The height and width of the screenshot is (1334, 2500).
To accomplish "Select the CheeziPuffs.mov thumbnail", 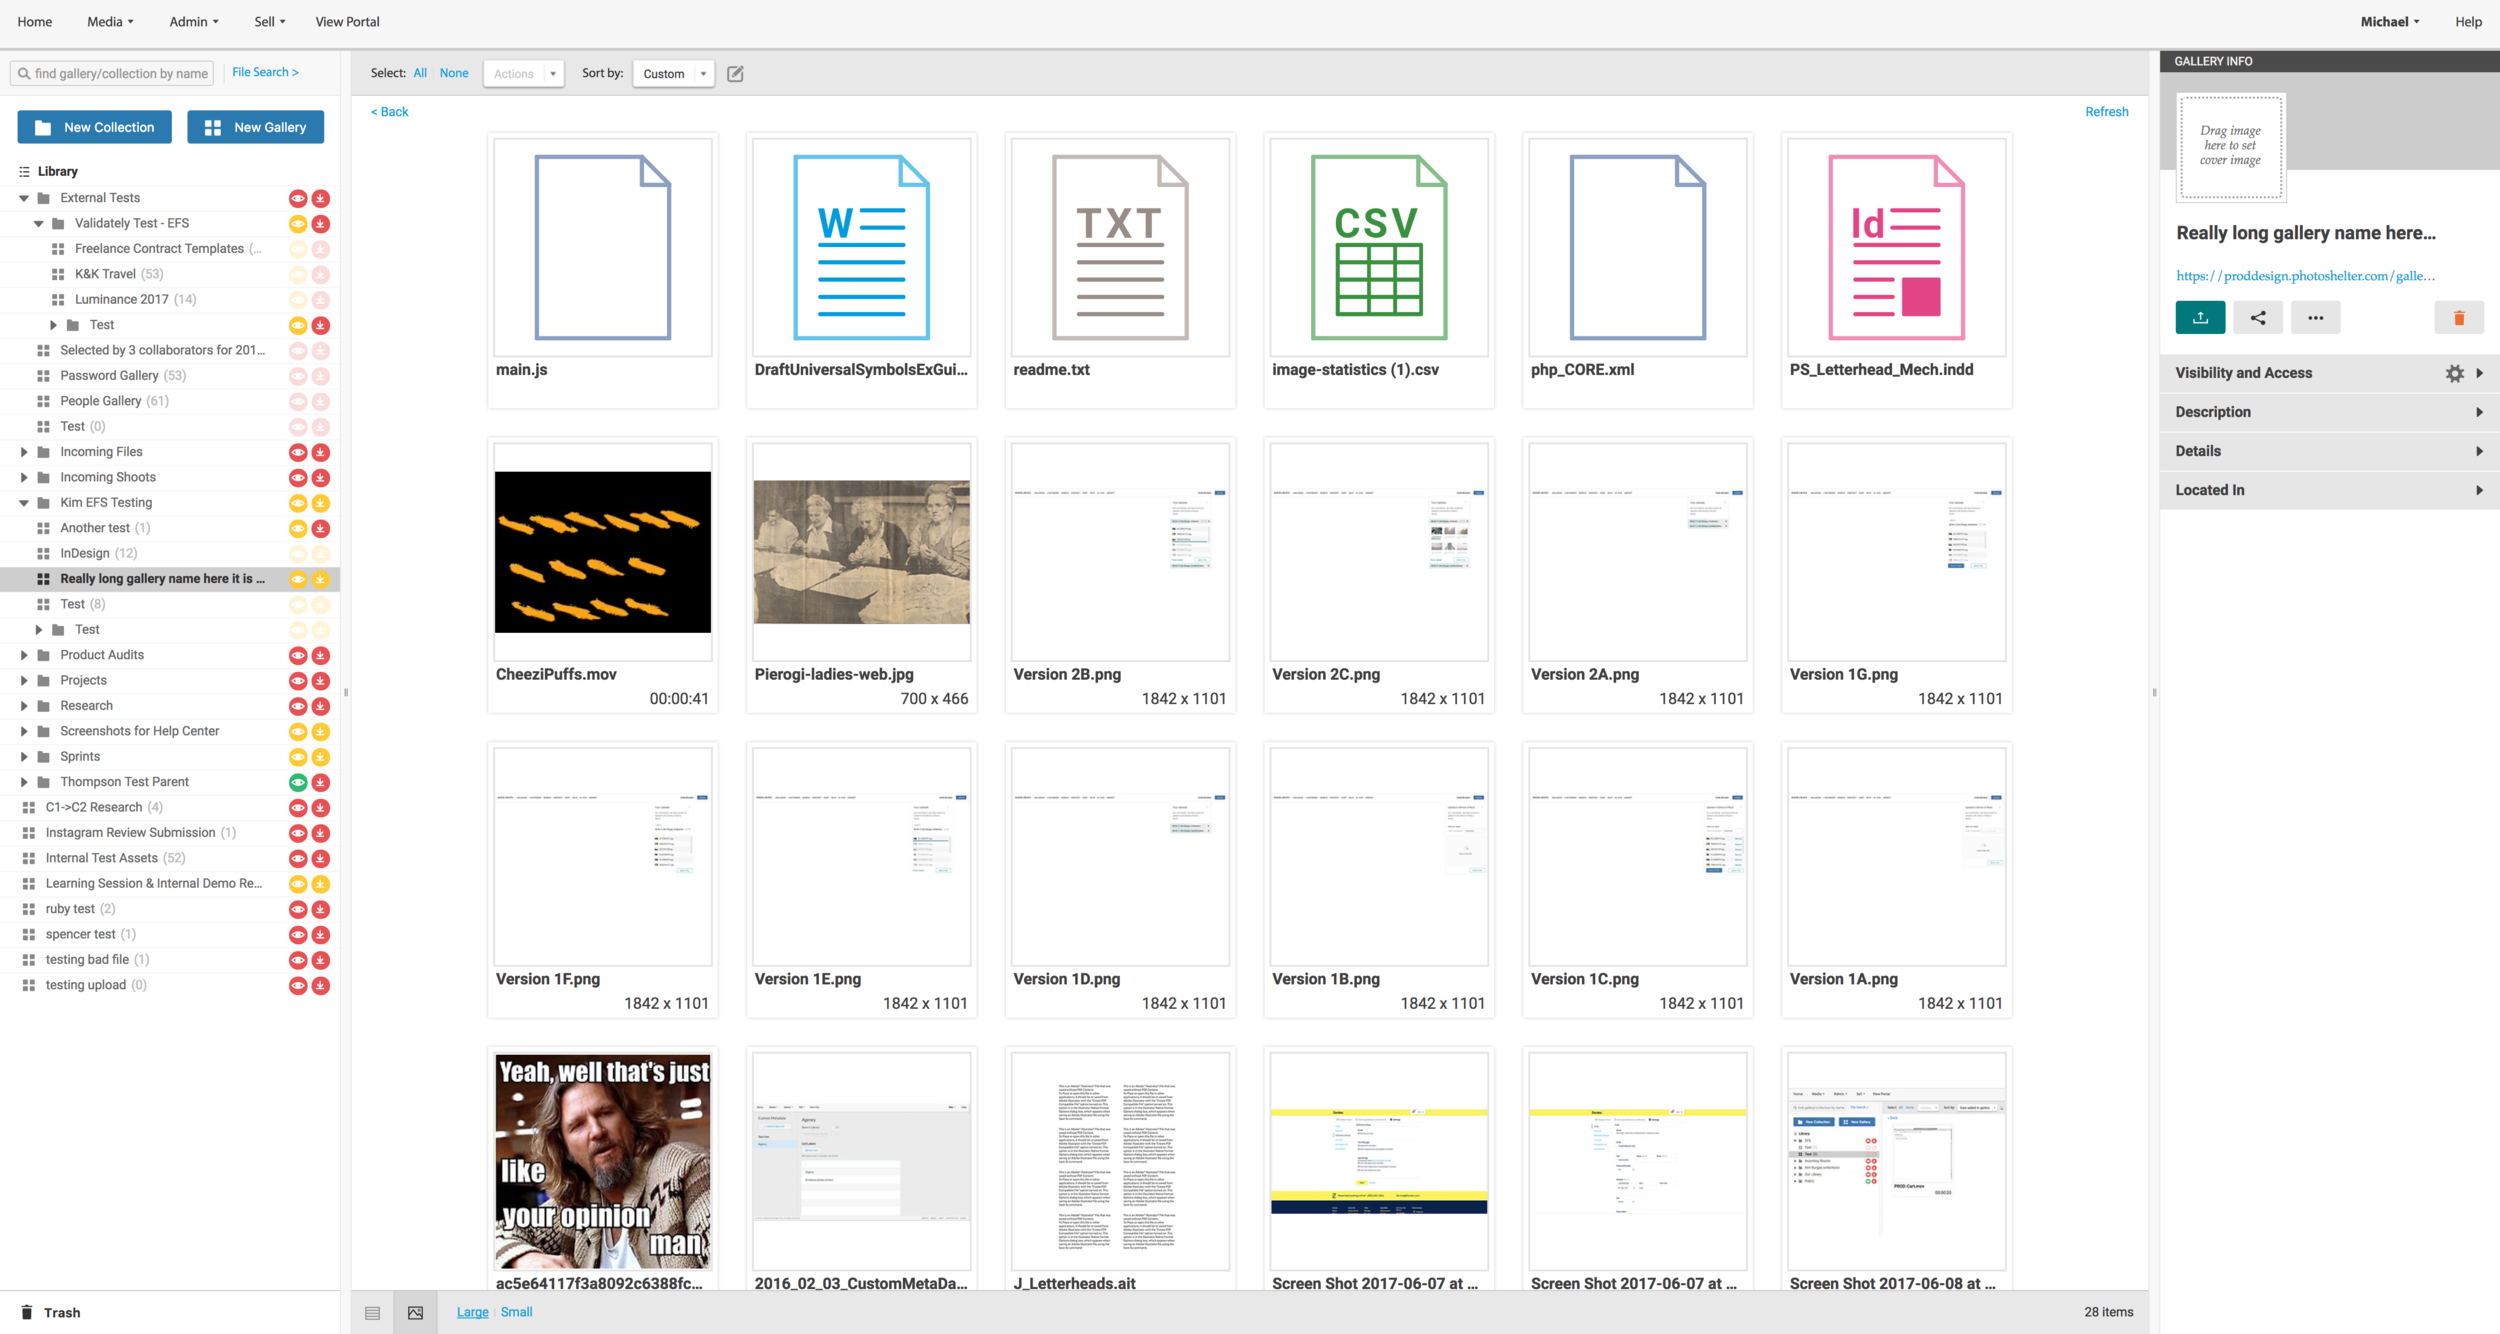I will pos(603,552).
